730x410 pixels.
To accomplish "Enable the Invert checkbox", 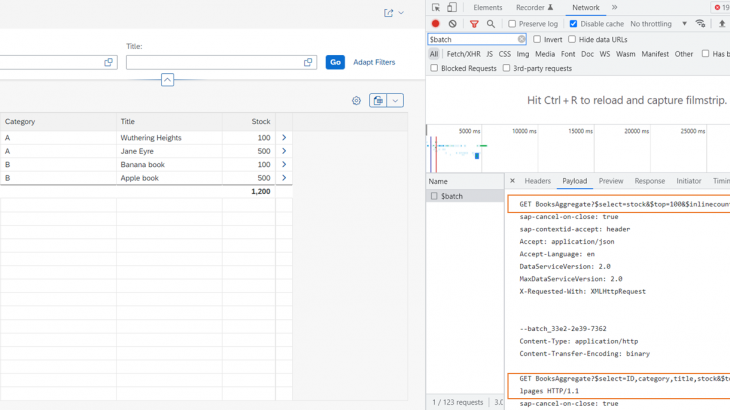I will [537, 40].
